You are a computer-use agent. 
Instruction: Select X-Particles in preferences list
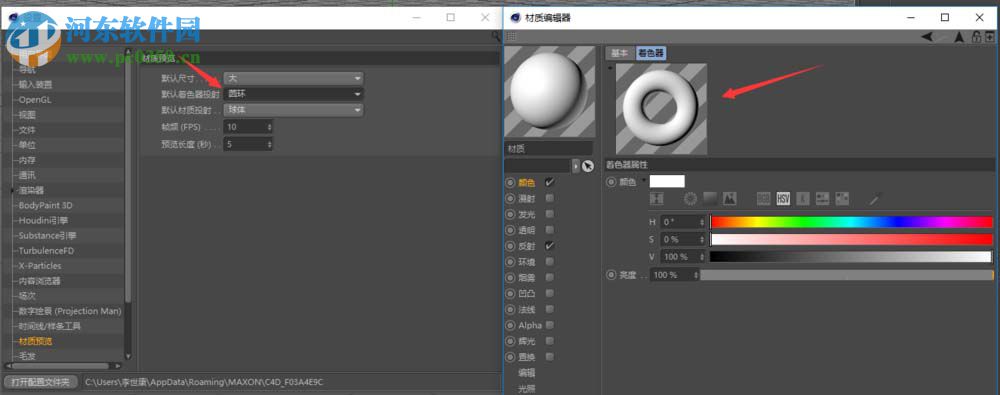pyautogui.click(x=40, y=265)
